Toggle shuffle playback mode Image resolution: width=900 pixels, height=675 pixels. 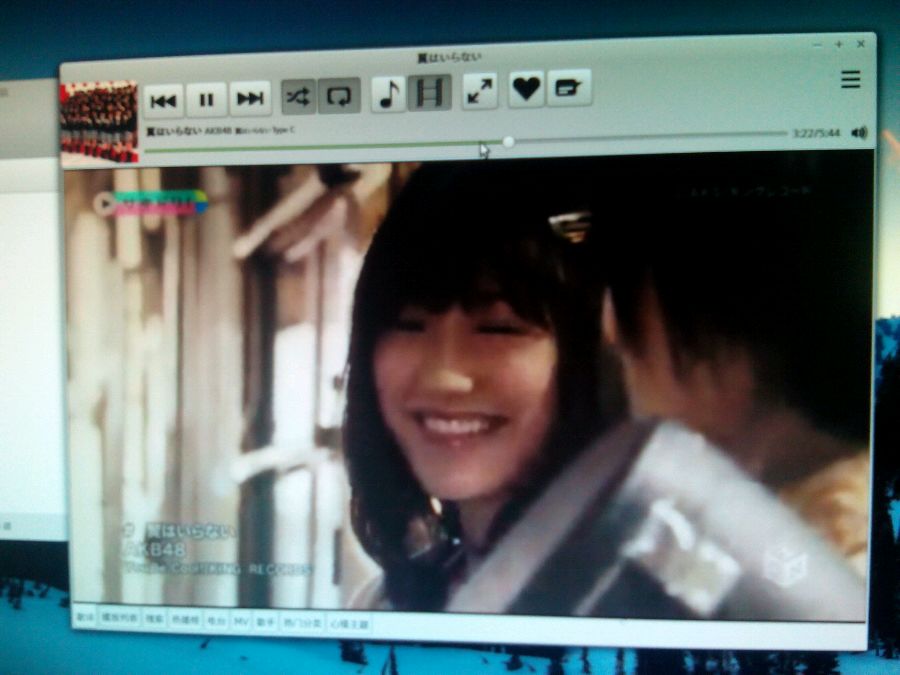(x=298, y=96)
